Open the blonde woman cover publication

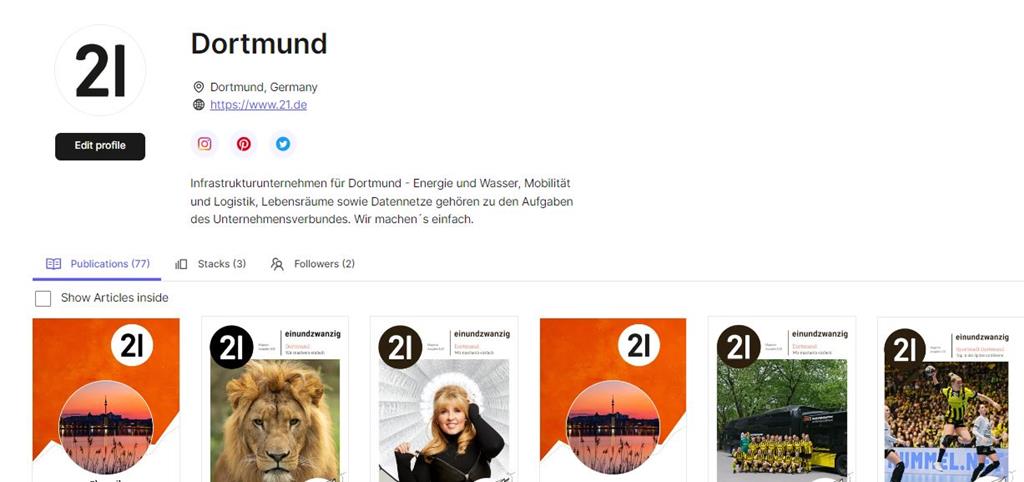[444, 400]
